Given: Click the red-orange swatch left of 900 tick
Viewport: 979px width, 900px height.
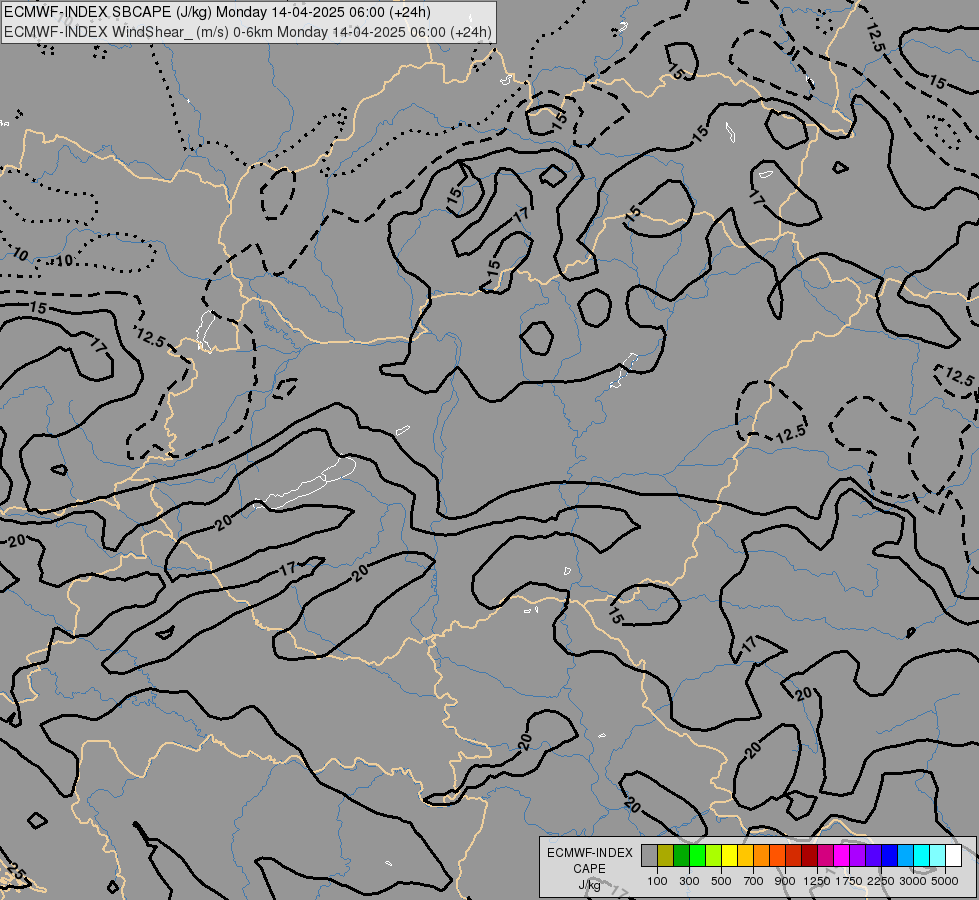Looking at the screenshot, I should pyautogui.click(x=777, y=856).
